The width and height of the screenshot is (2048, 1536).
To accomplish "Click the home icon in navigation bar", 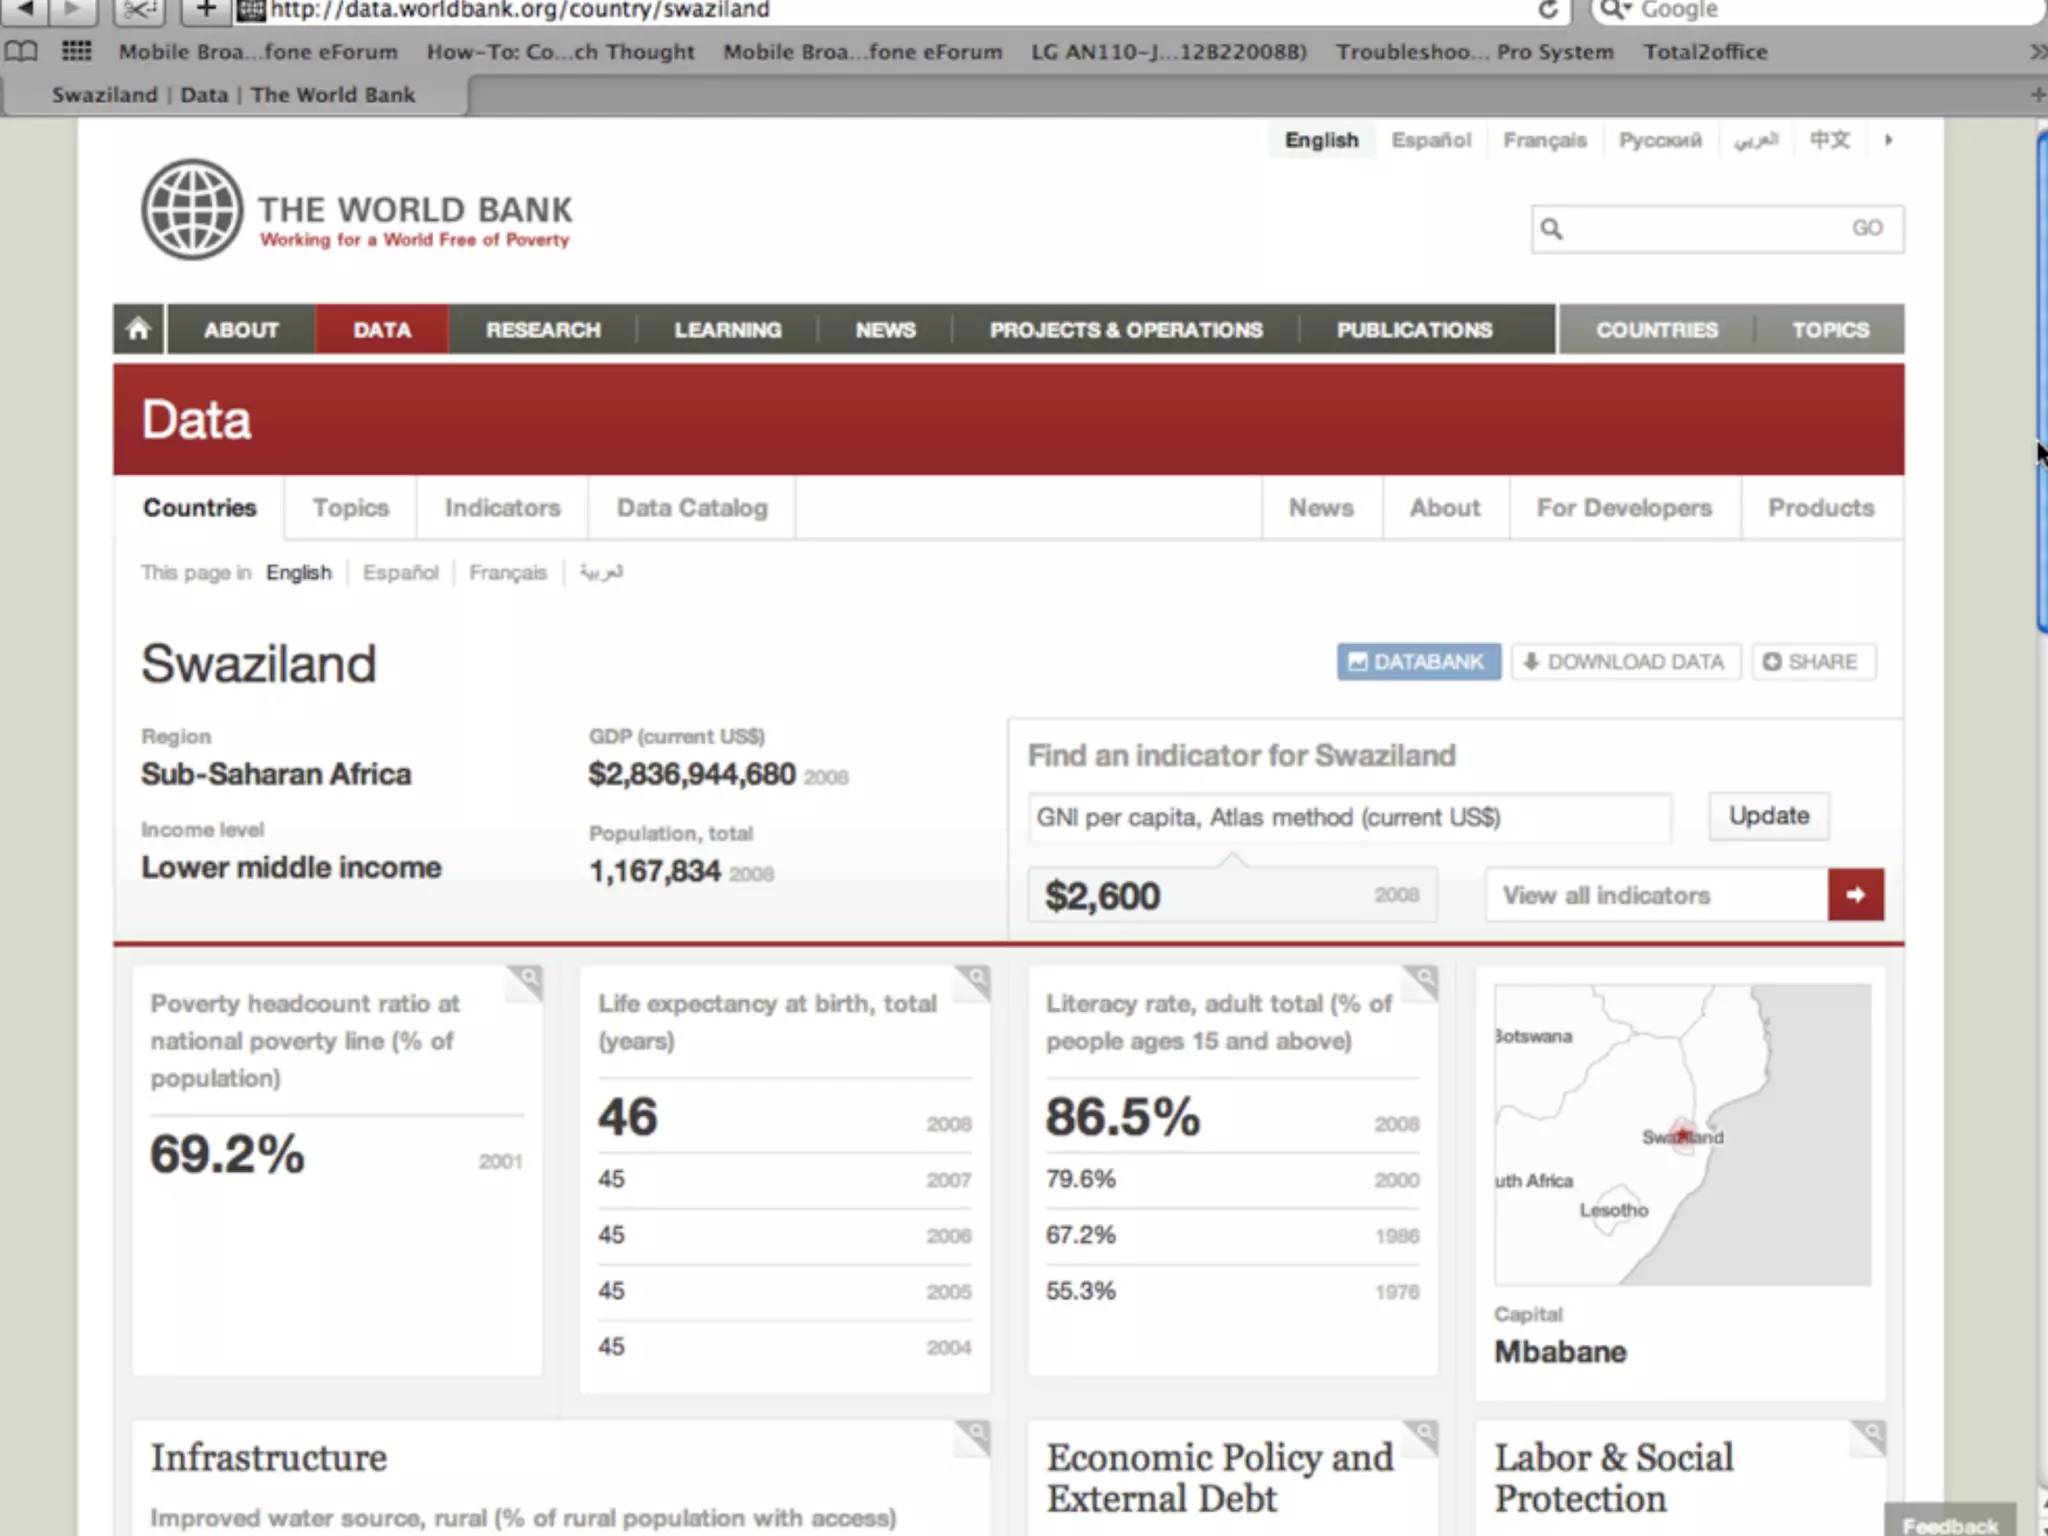I will (138, 329).
